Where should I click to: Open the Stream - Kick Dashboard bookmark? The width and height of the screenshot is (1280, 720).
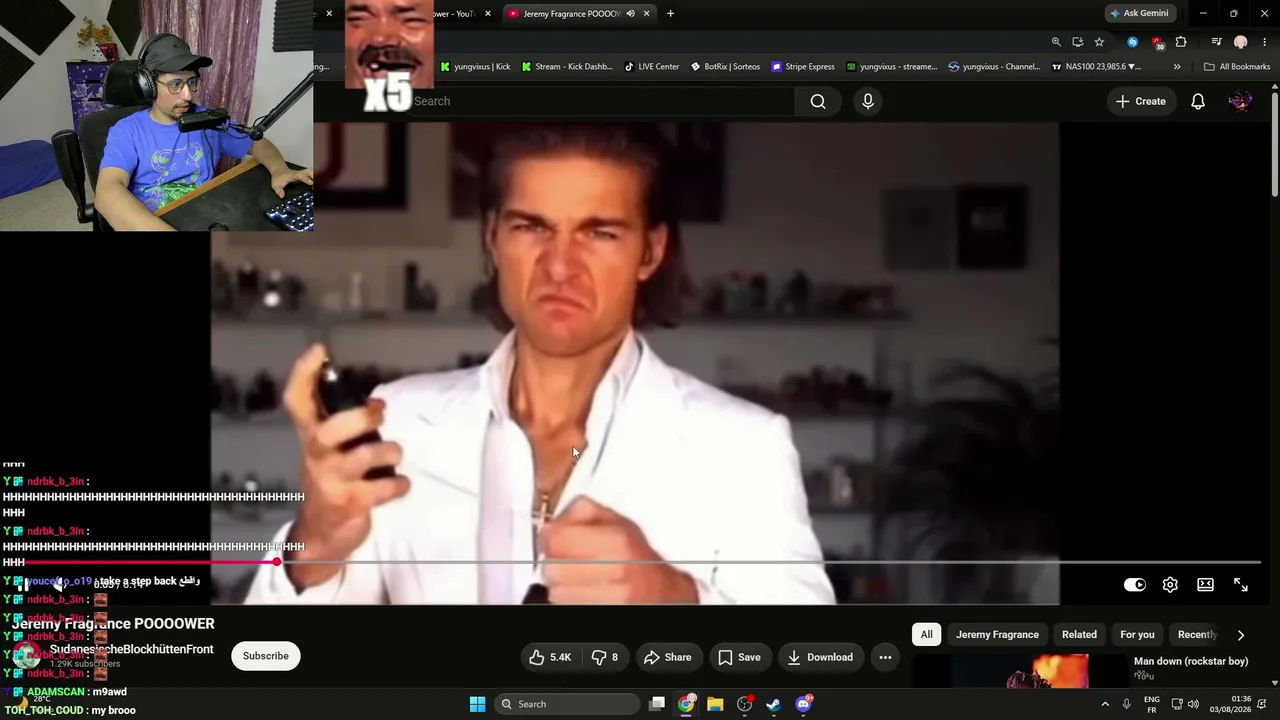point(567,67)
